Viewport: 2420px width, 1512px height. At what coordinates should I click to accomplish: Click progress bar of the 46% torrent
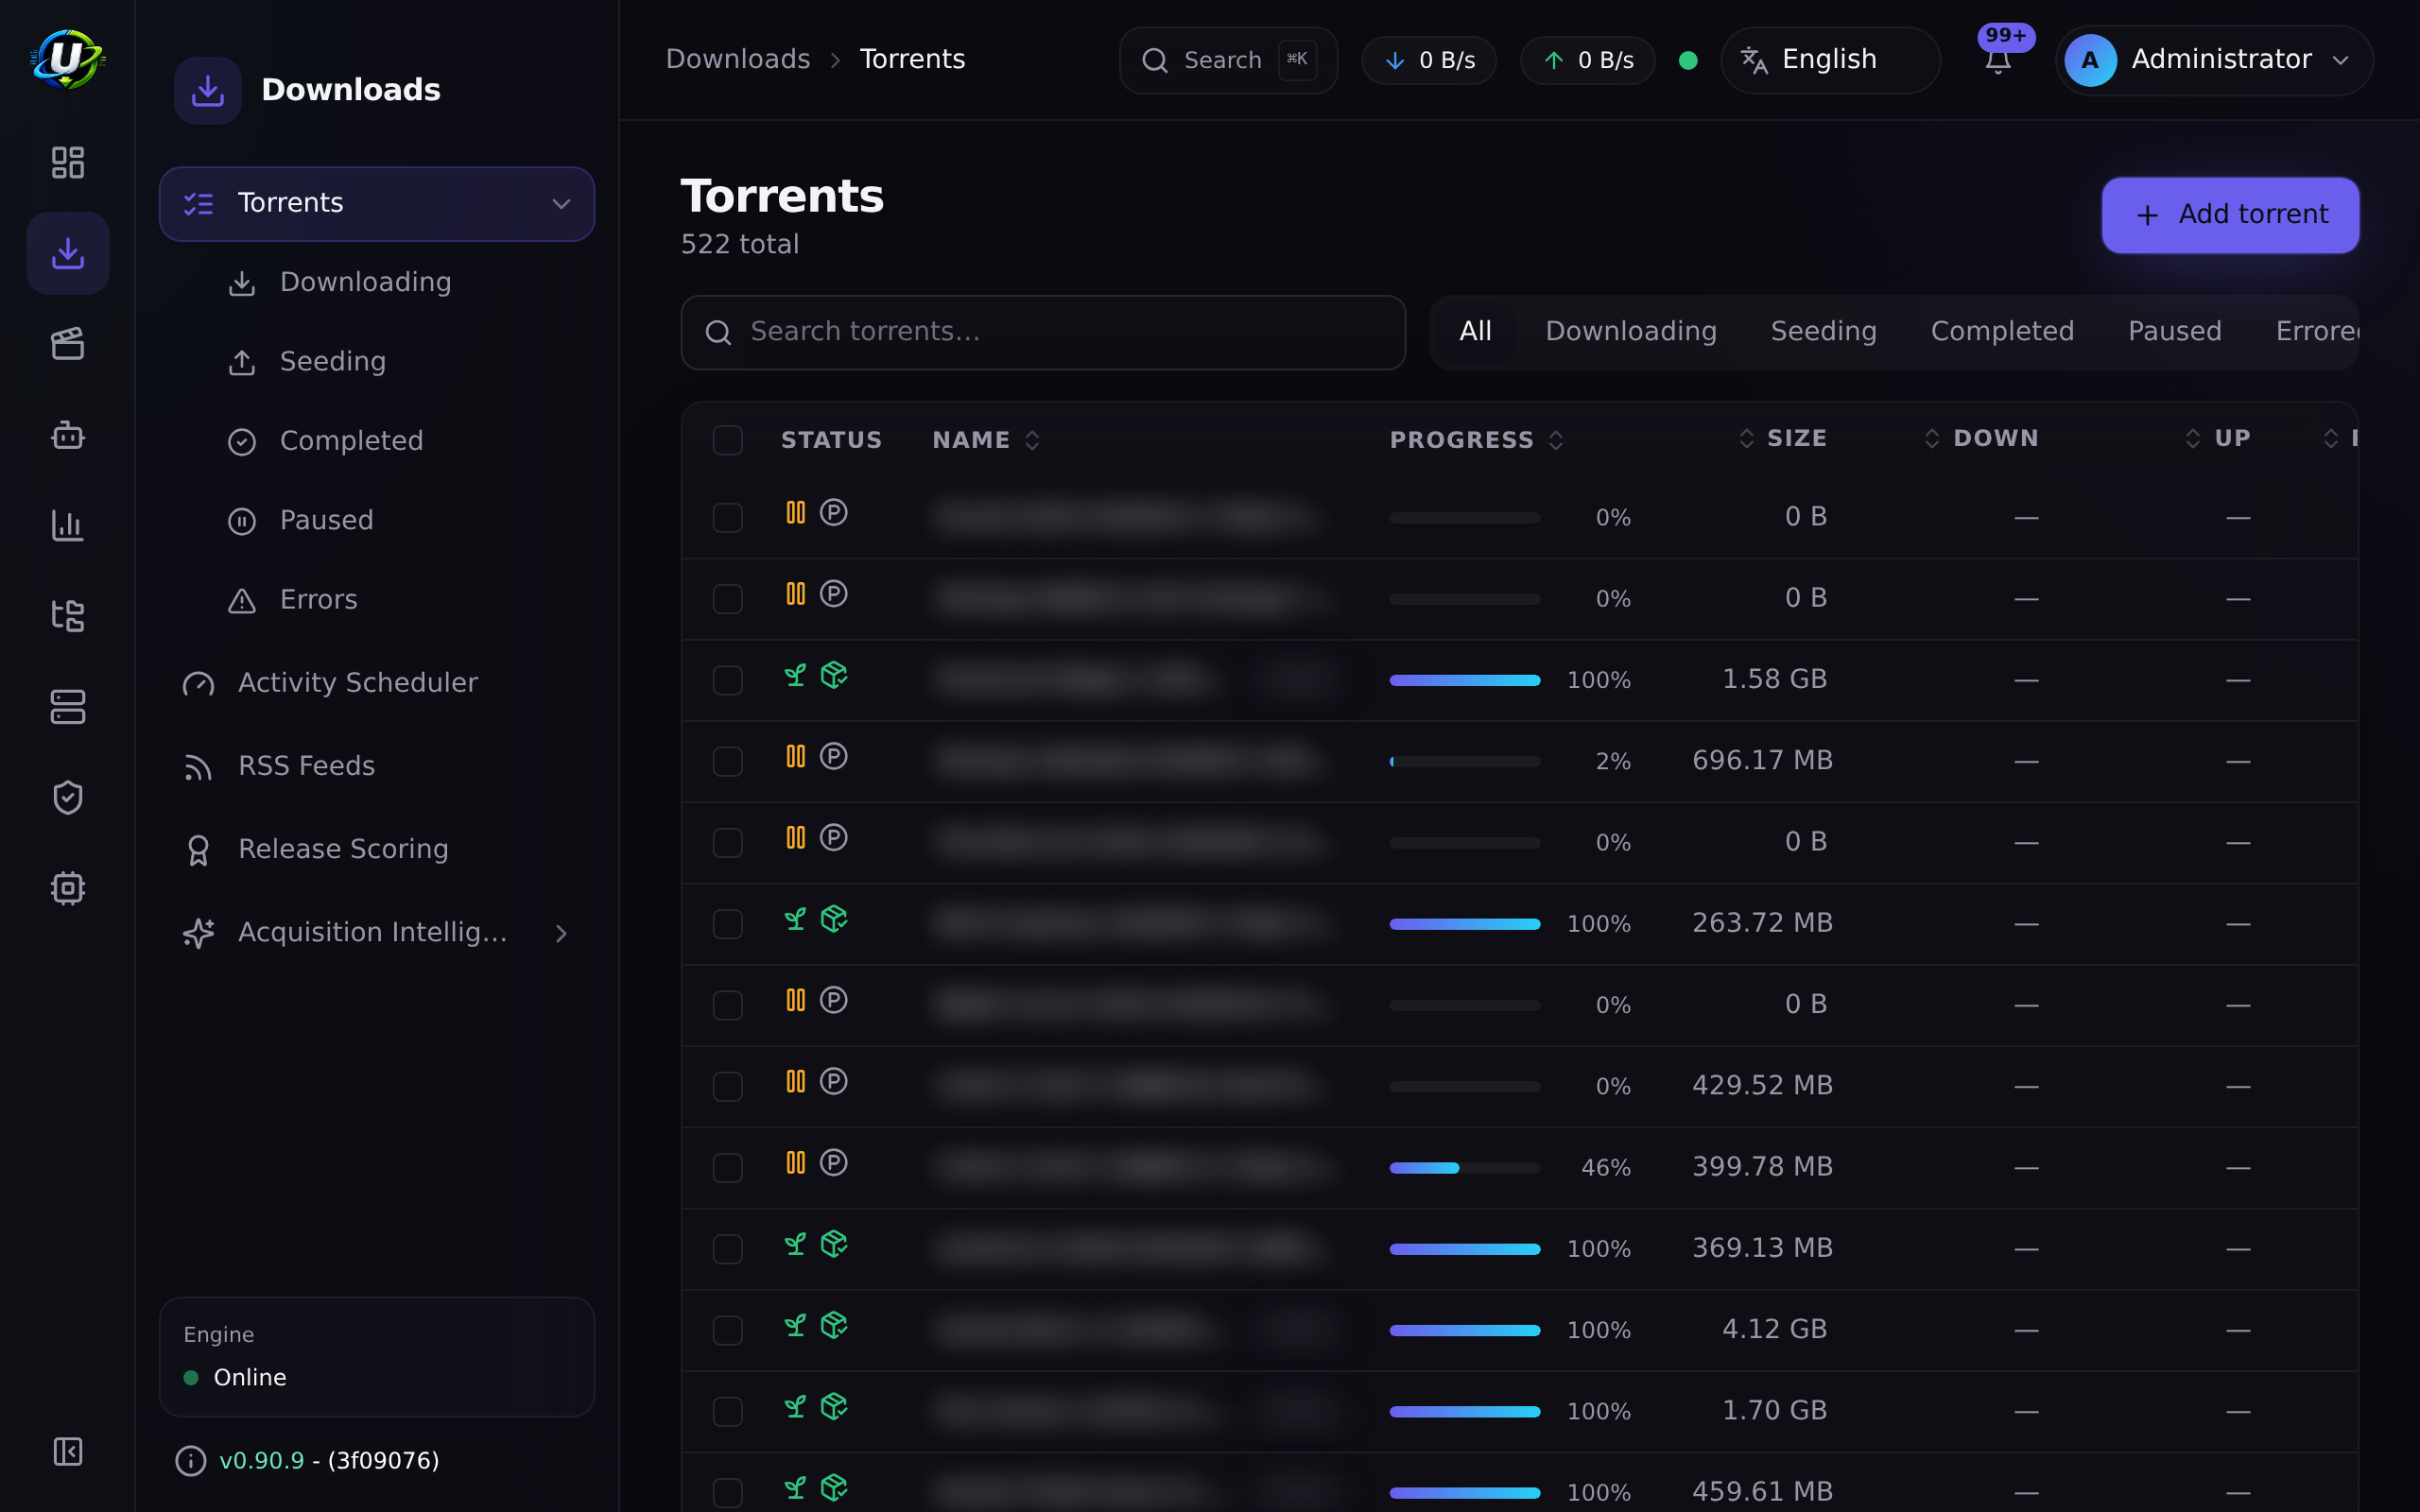(x=1464, y=1168)
